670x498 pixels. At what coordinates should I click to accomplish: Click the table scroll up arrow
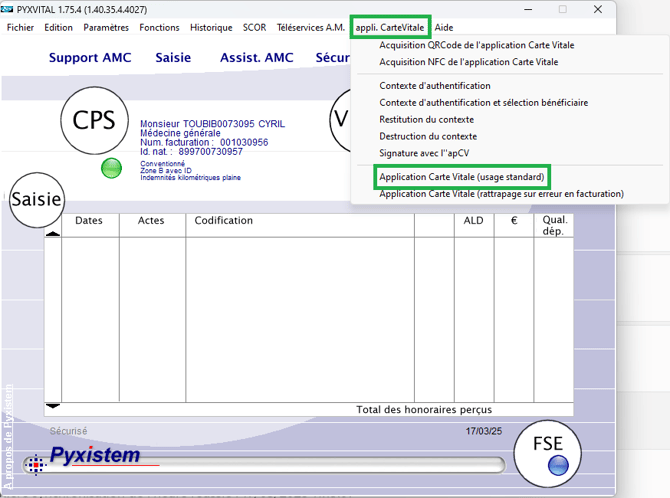coord(53,233)
